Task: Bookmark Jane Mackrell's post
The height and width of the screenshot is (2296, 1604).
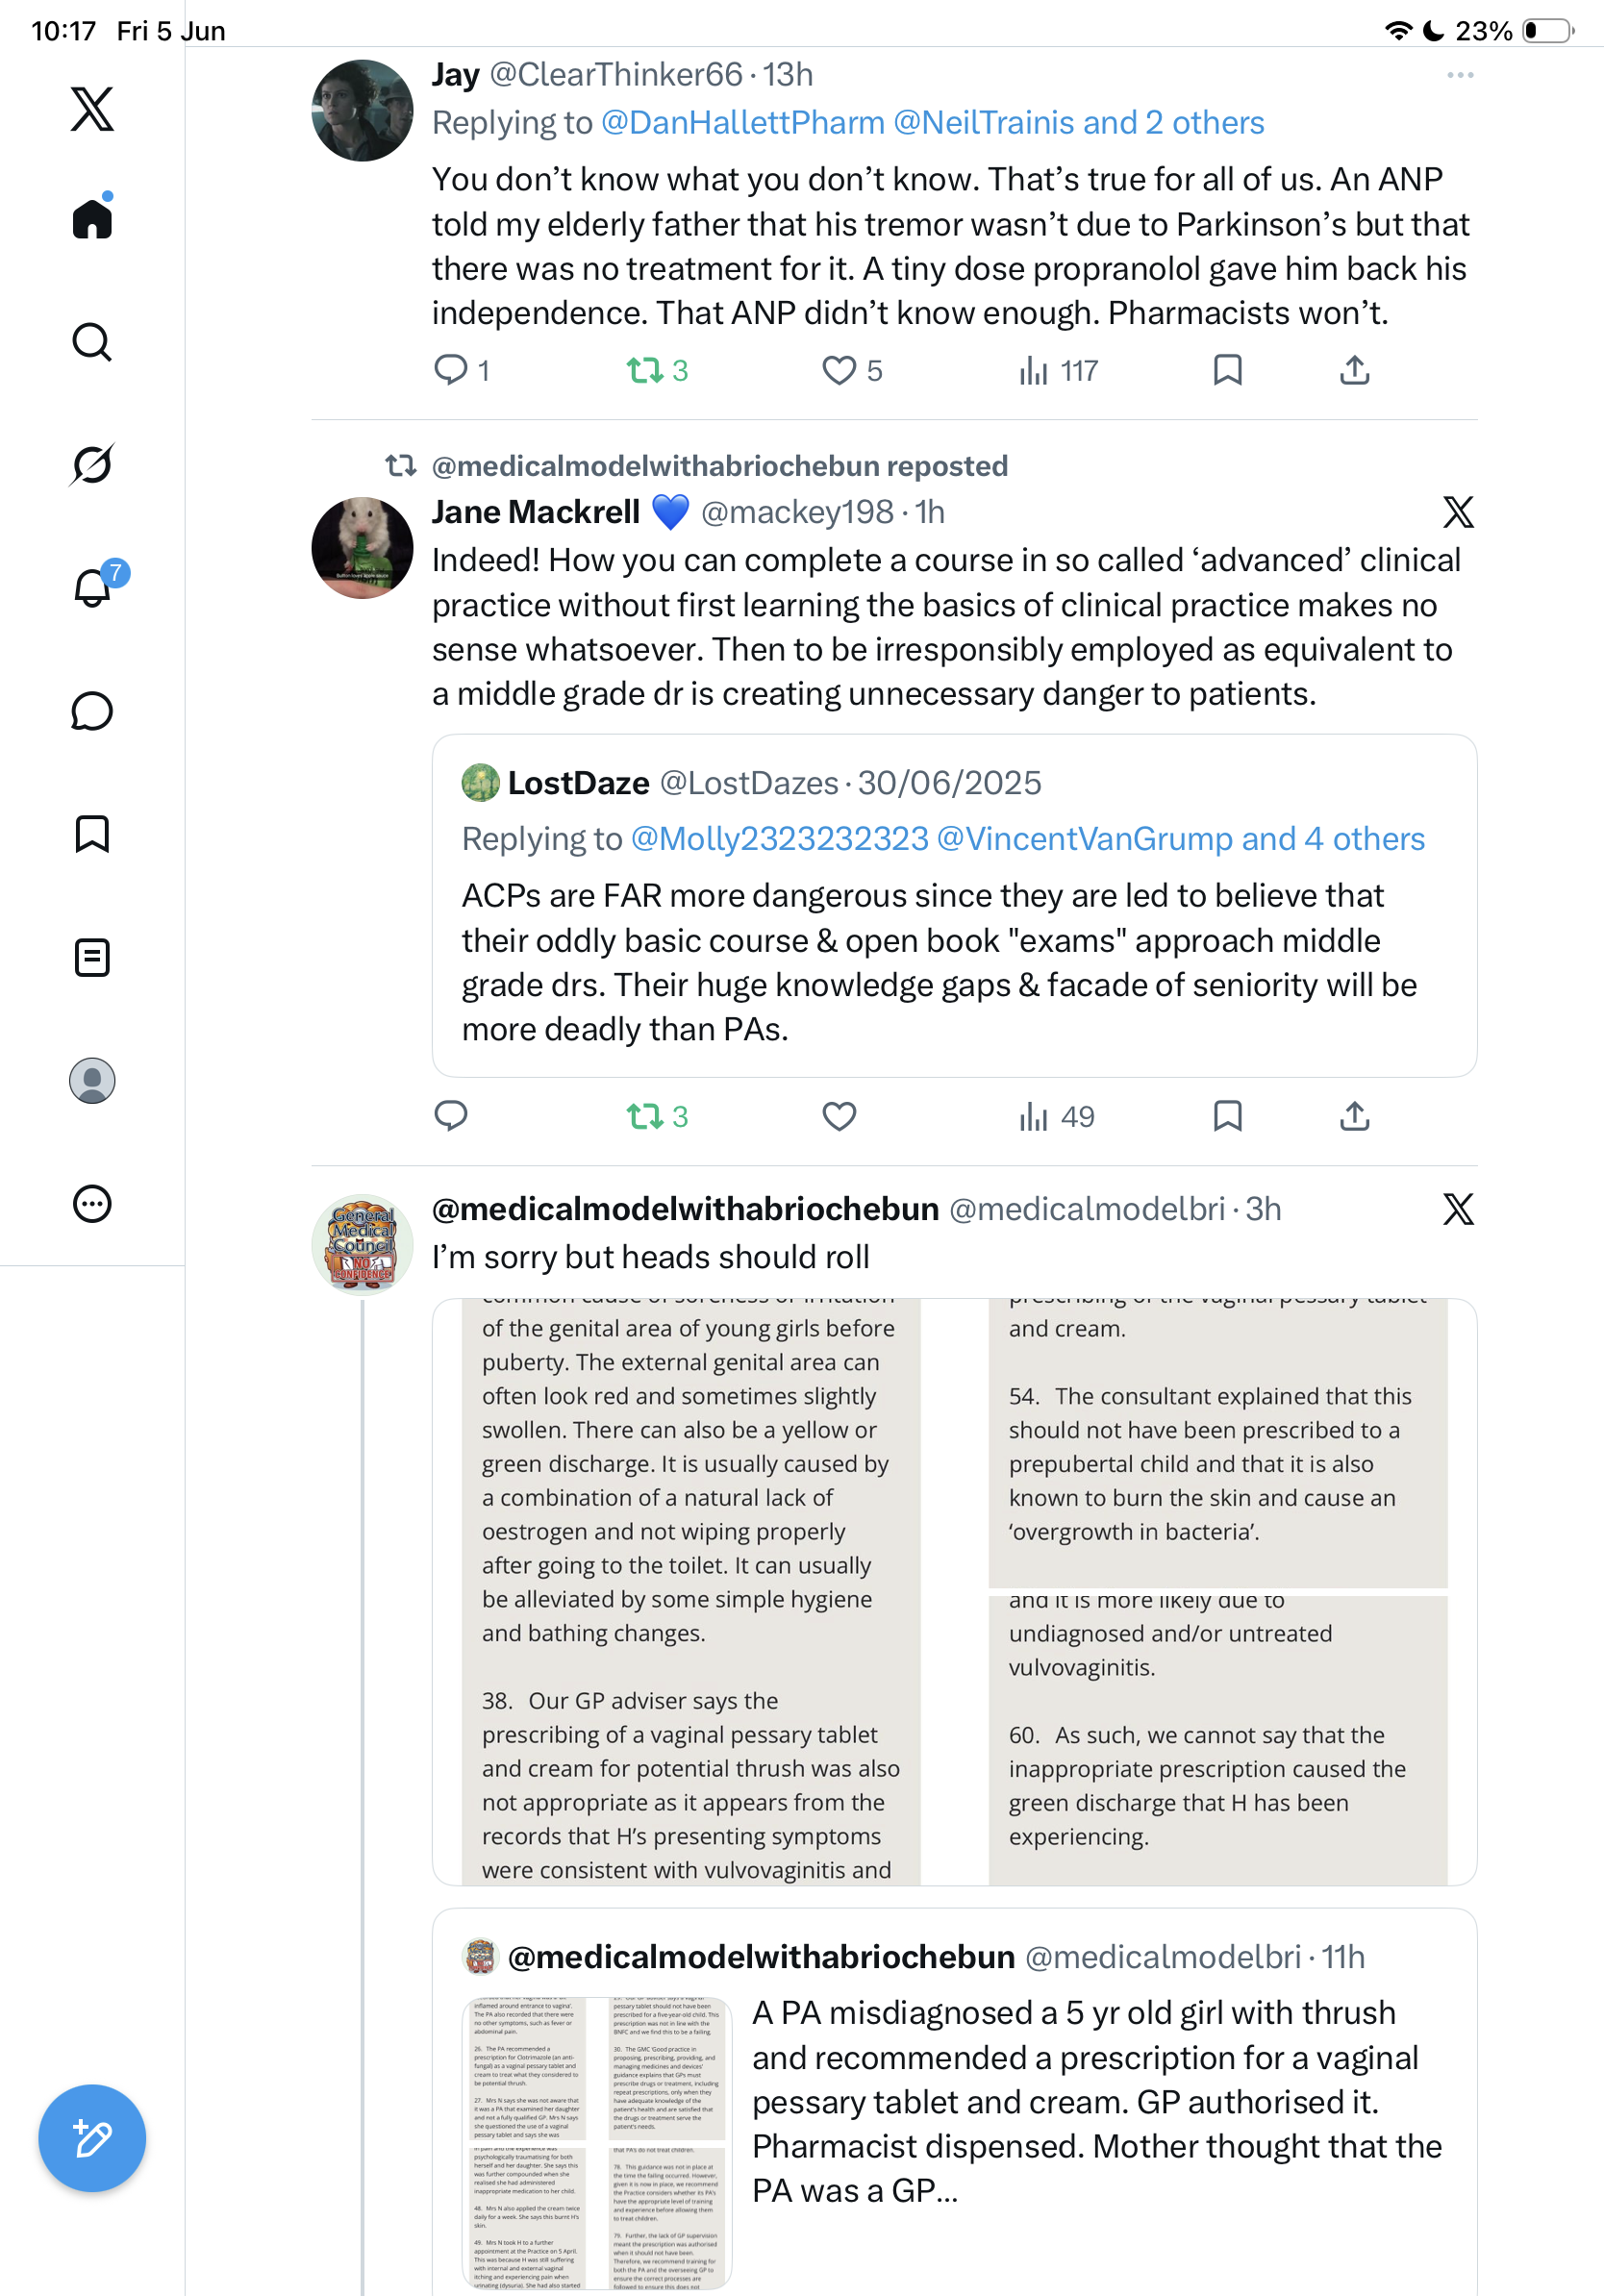Action: coord(1227,1116)
